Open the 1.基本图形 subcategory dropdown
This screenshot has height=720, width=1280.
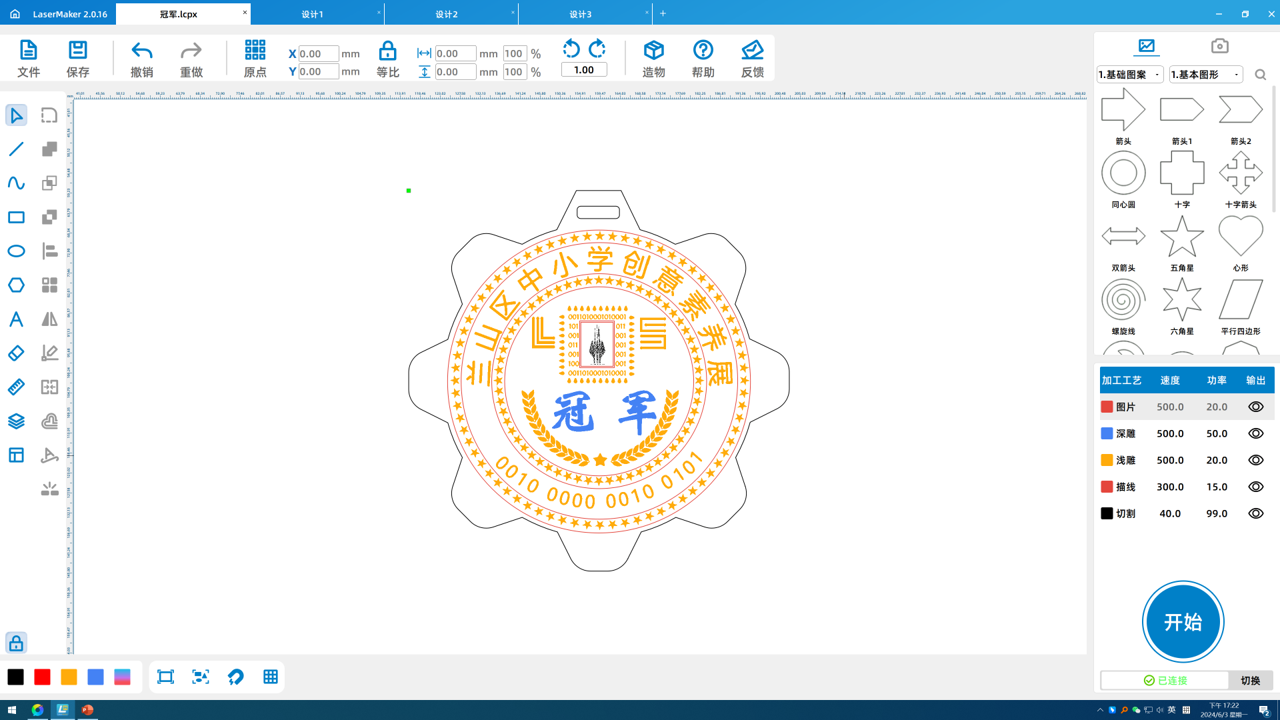click(x=1206, y=75)
